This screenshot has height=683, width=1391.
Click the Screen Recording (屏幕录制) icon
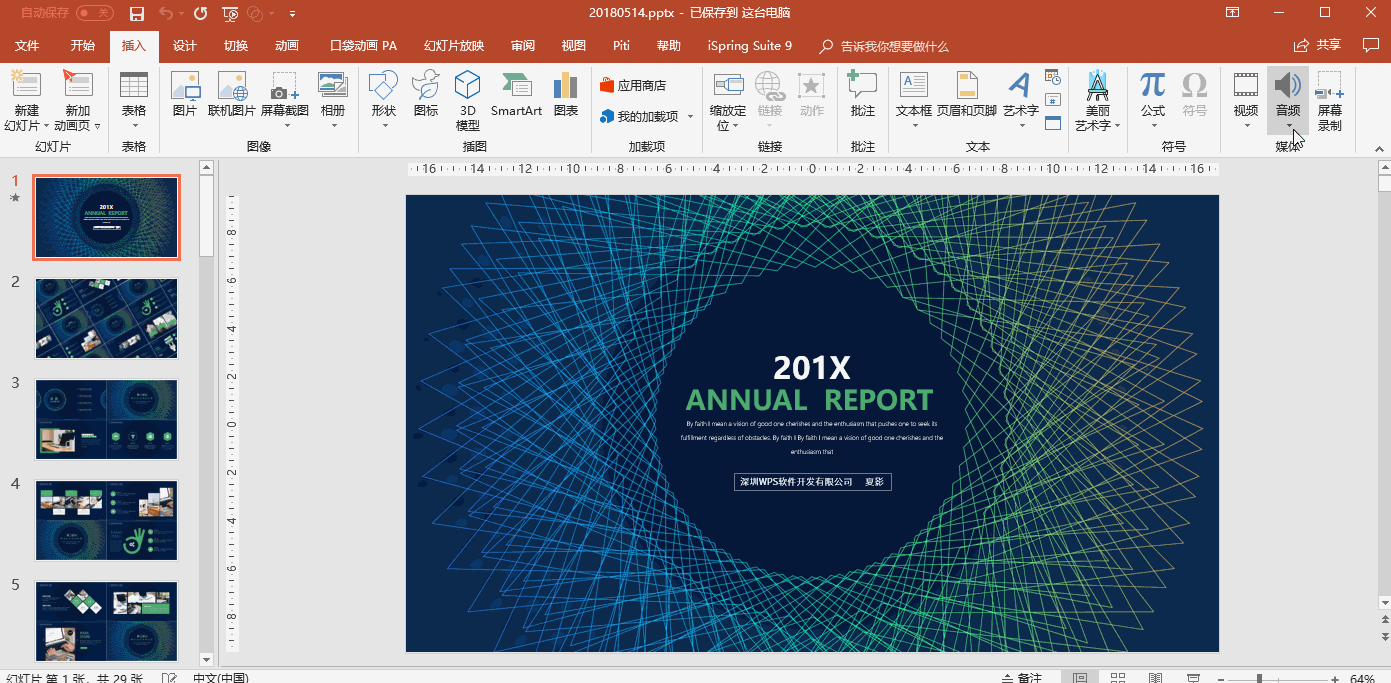[x=1329, y=84]
